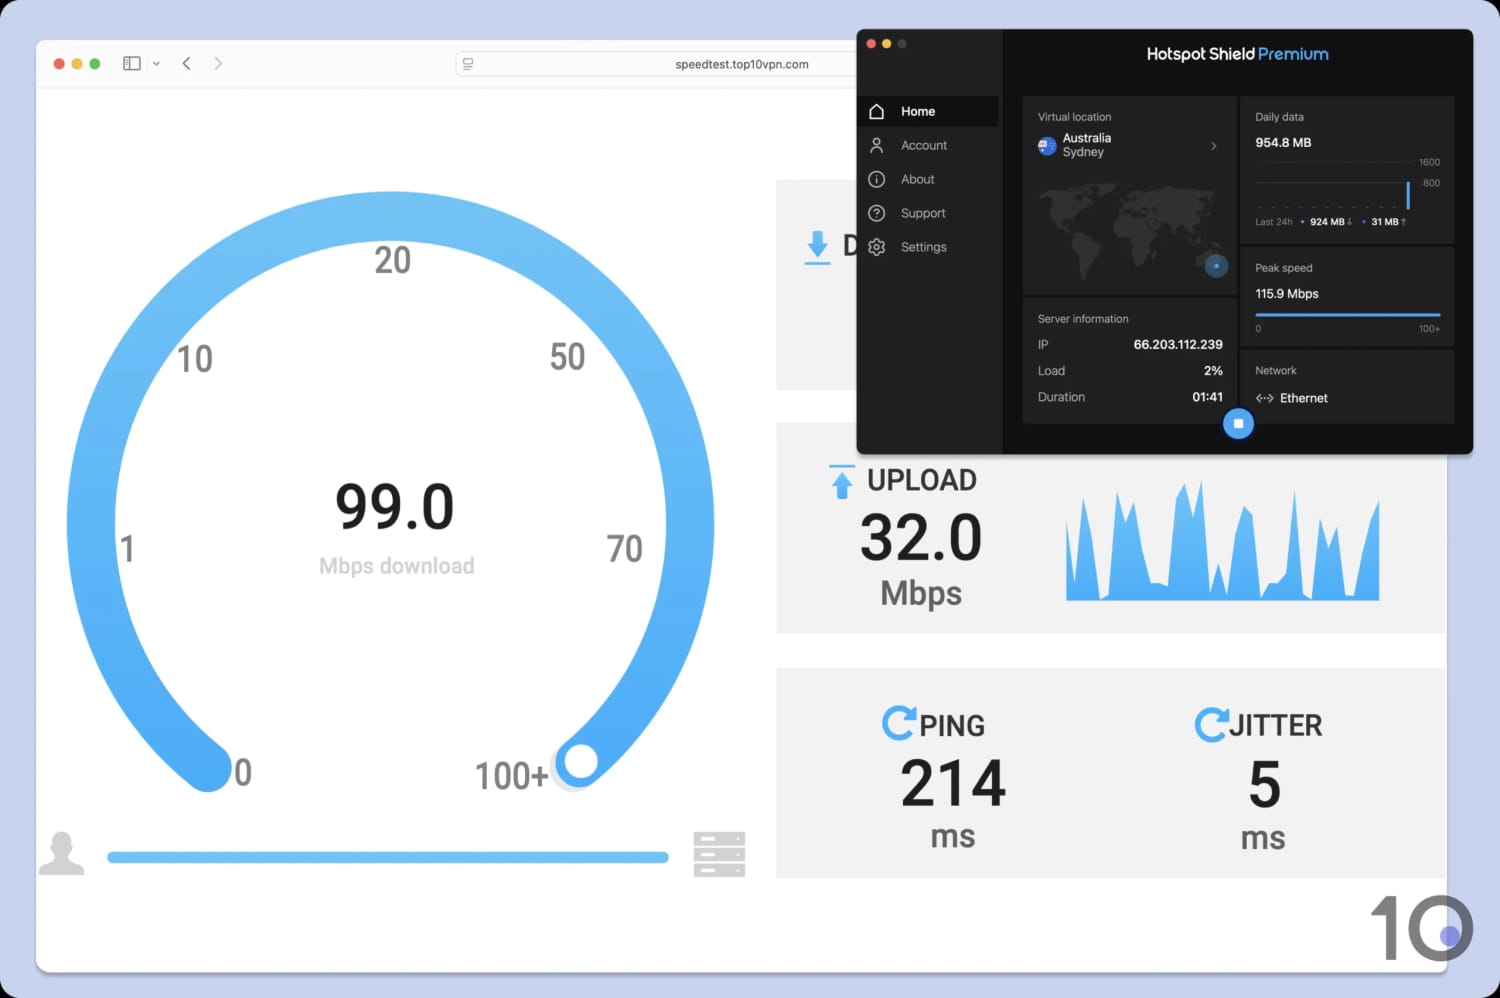Click the Home menu entry
The image size is (1500, 998).
coord(918,111)
